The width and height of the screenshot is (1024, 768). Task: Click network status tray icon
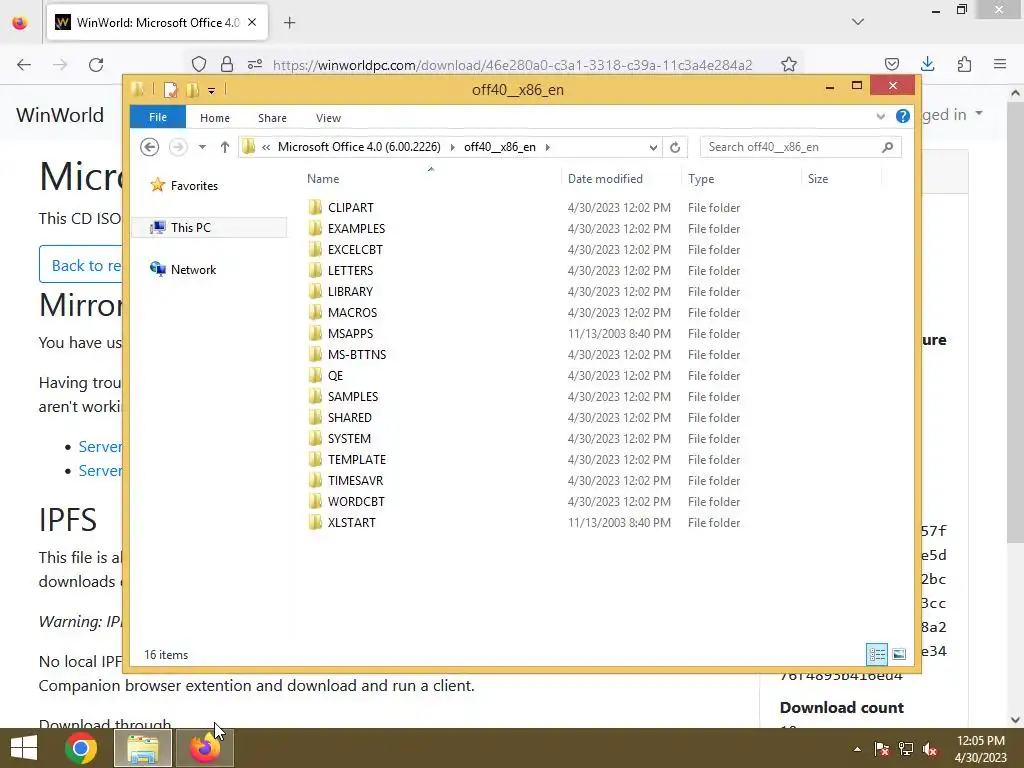click(x=906, y=749)
